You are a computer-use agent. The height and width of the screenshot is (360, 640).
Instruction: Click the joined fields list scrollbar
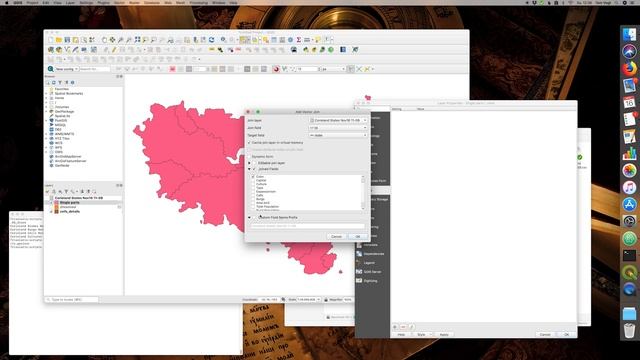(x=363, y=193)
